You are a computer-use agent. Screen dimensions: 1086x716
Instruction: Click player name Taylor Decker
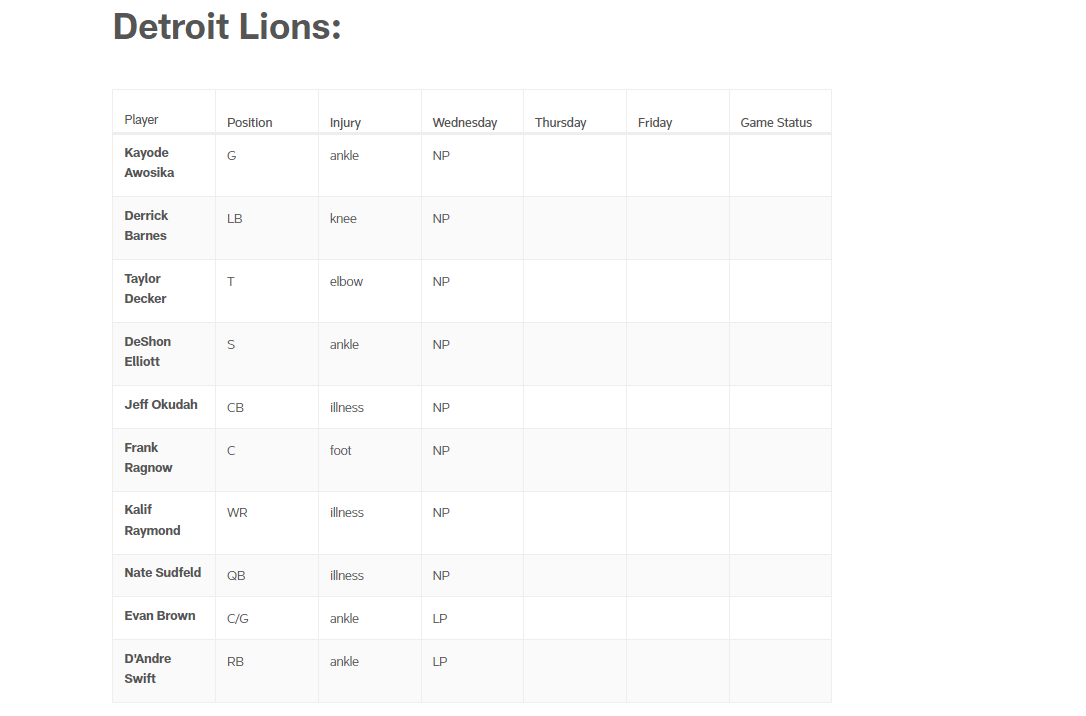(145, 289)
